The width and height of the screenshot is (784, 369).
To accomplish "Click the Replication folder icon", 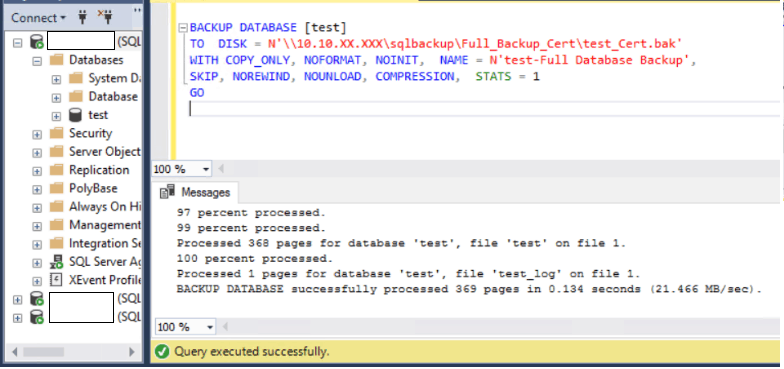I will [56, 170].
